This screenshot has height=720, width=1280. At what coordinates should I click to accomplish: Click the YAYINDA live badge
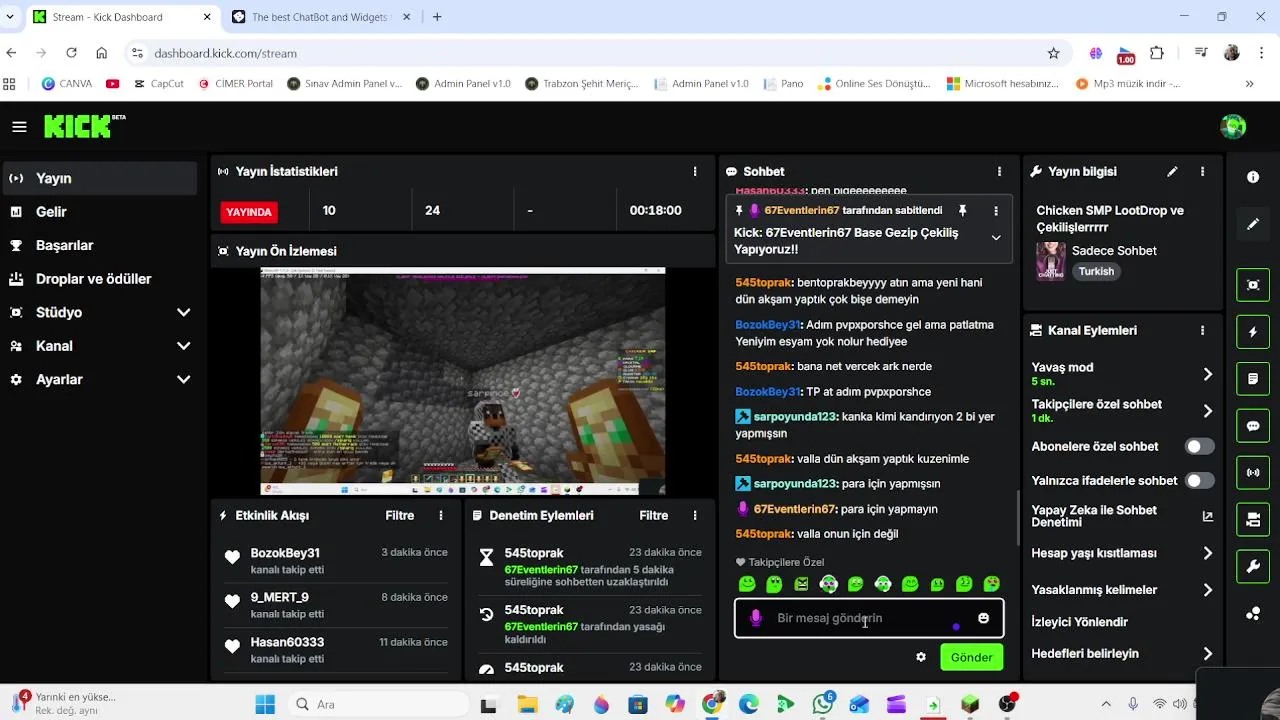coord(249,212)
